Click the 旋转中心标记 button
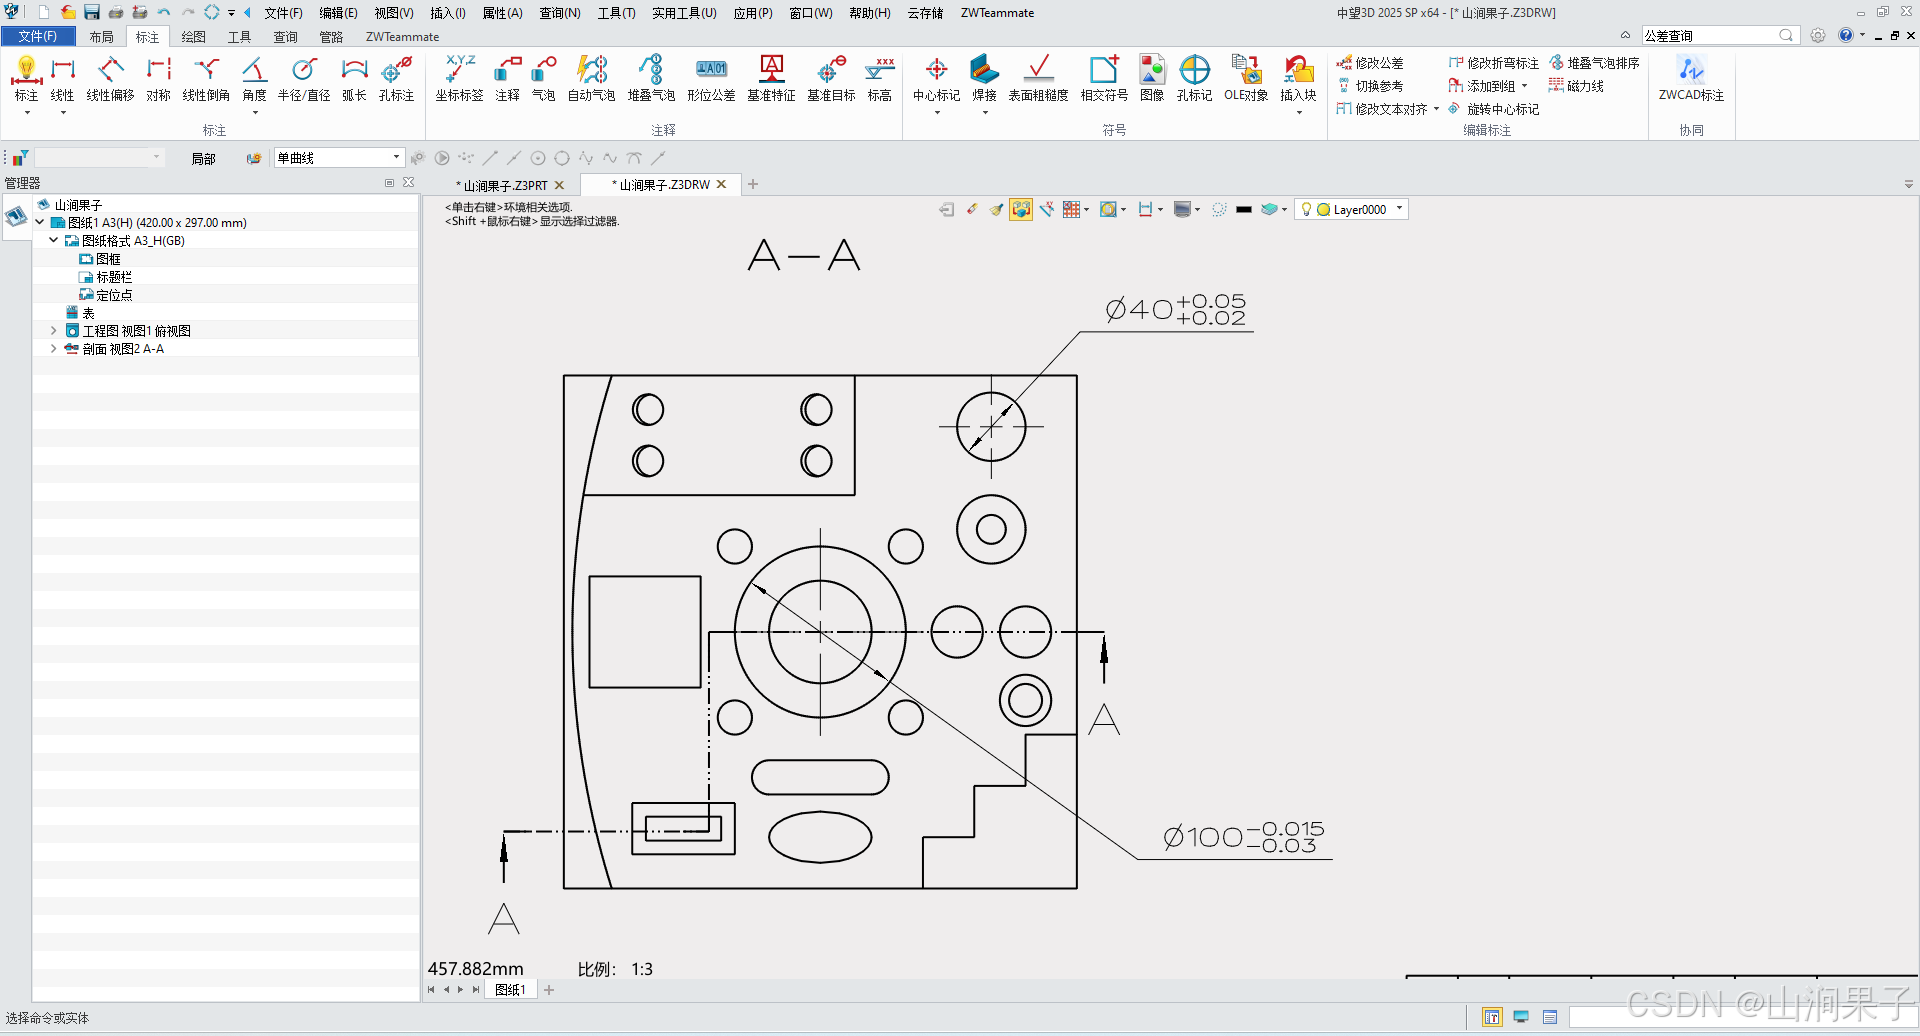The width and height of the screenshot is (1920, 1036). tap(1494, 109)
